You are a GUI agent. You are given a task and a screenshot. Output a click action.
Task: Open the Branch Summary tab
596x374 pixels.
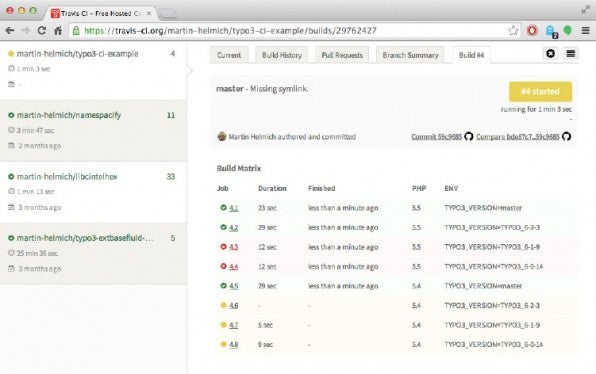(410, 55)
